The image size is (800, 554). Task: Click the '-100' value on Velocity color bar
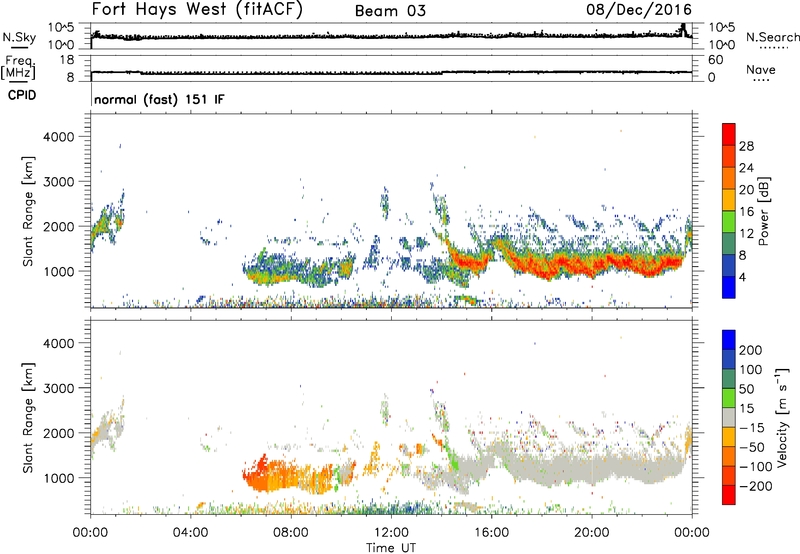[x=756, y=467]
